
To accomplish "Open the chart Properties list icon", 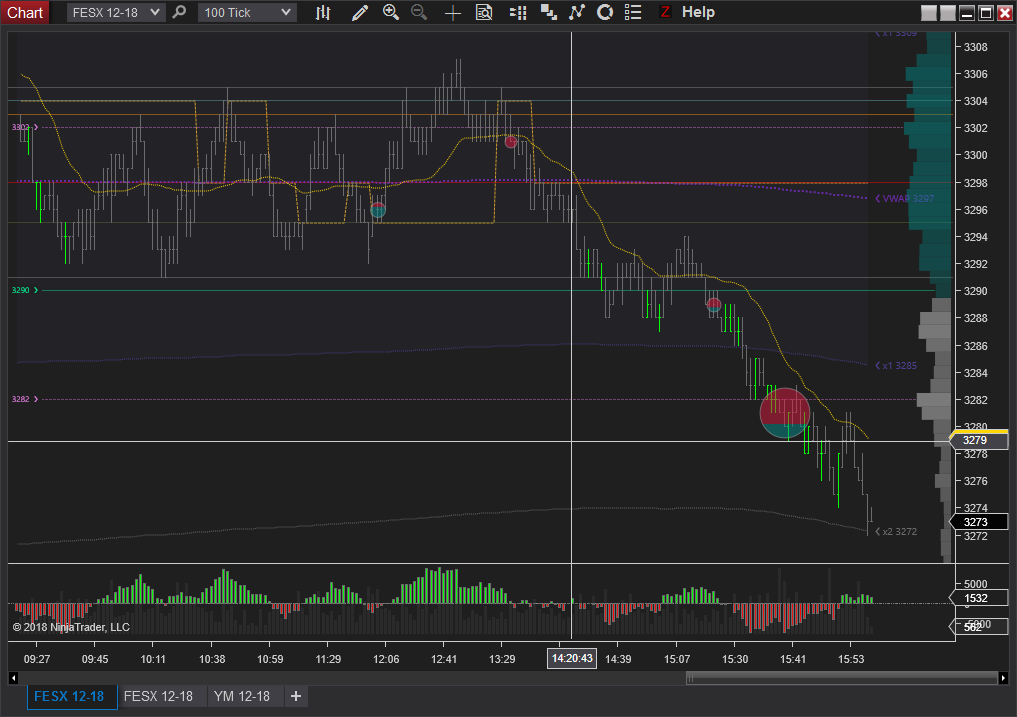I will (x=633, y=12).
